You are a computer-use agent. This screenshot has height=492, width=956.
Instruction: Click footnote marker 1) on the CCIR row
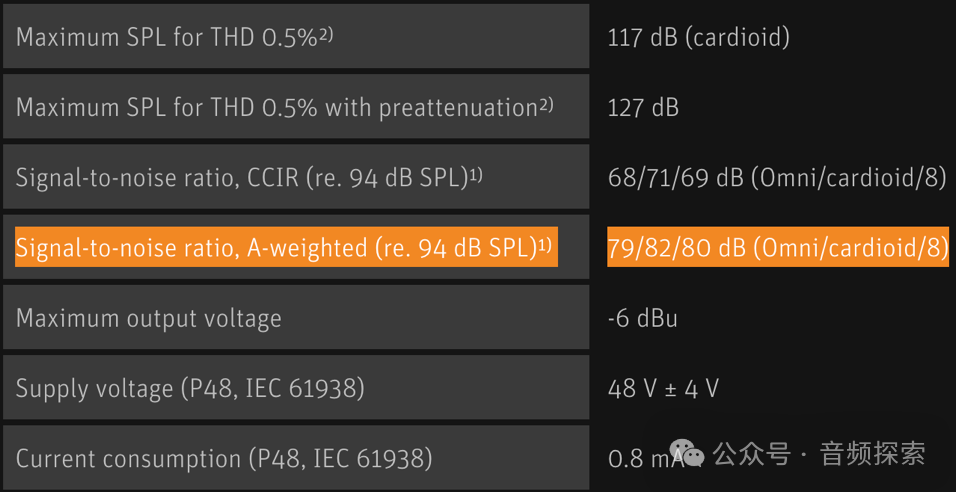(476, 173)
